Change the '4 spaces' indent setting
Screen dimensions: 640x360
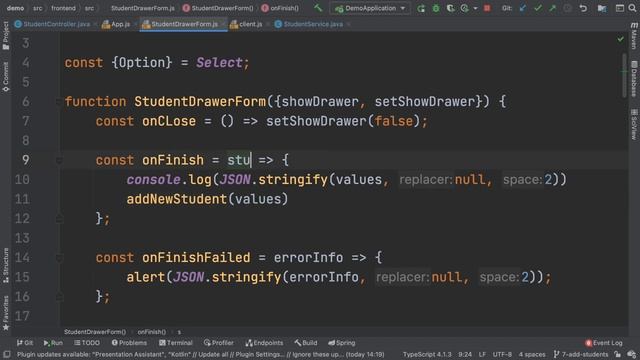click(x=532, y=354)
